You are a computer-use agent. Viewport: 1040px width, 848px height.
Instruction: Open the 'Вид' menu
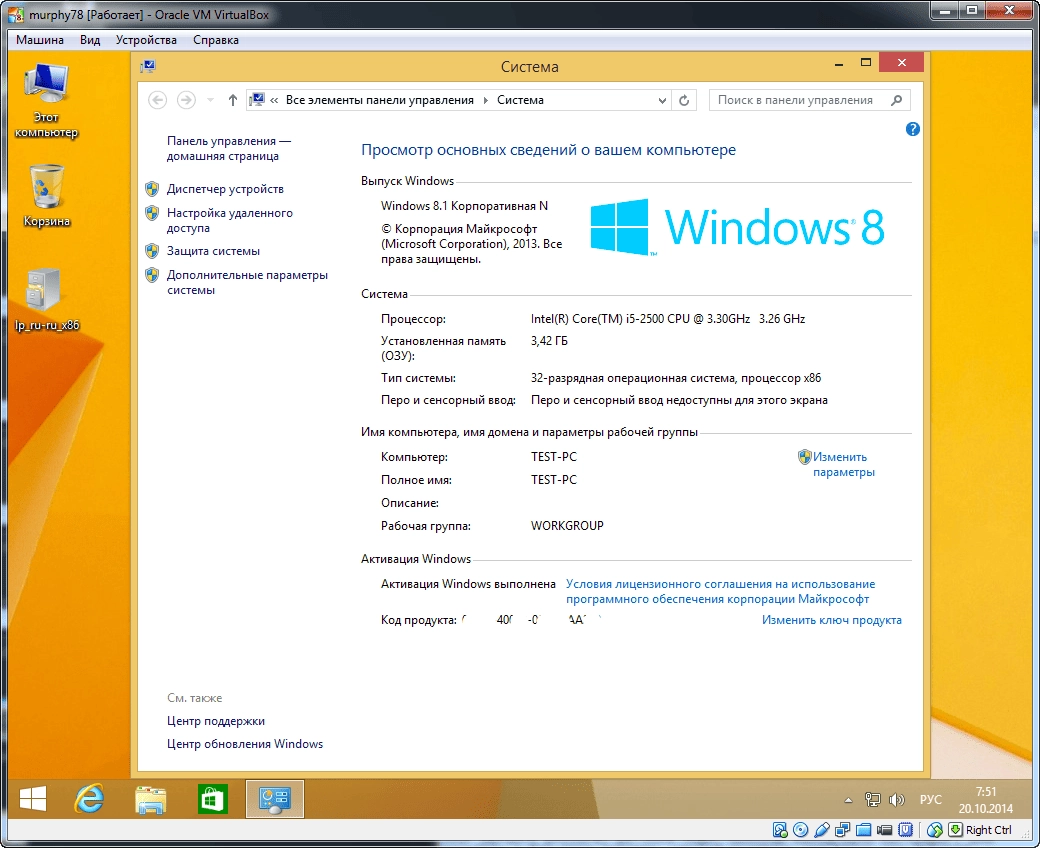(x=90, y=40)
